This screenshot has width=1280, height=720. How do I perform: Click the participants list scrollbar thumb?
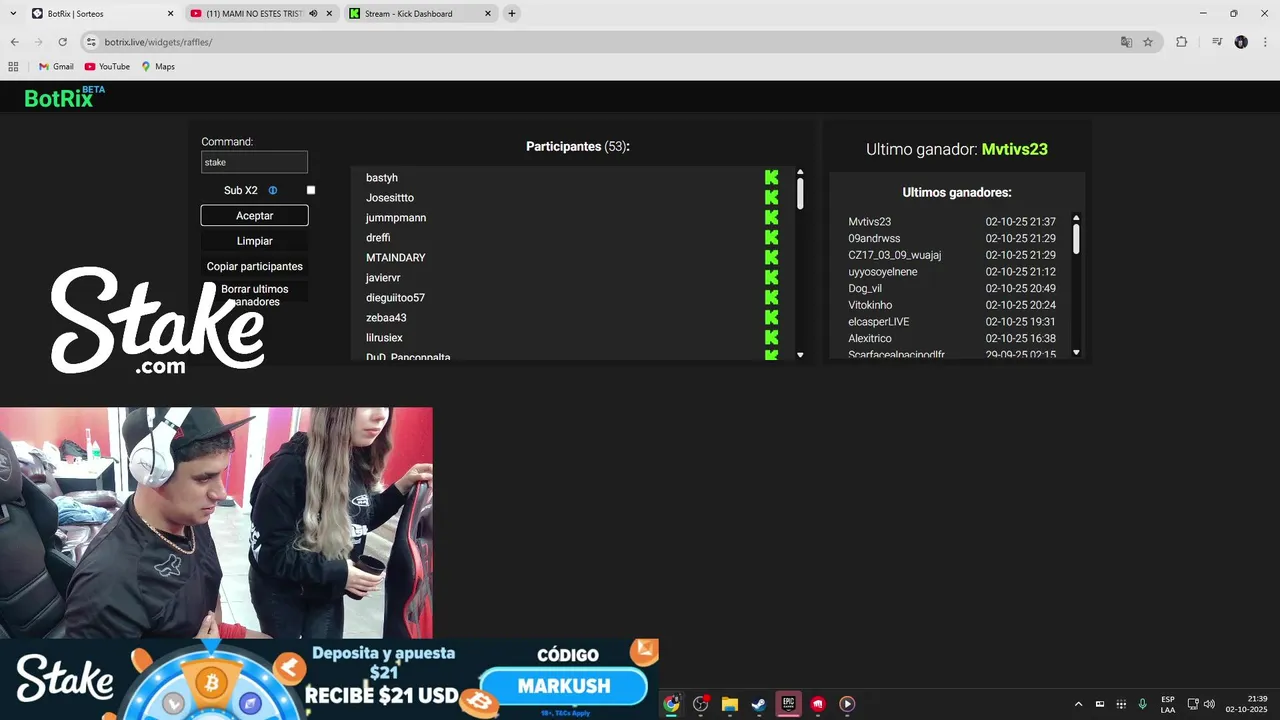click(800, 193)
